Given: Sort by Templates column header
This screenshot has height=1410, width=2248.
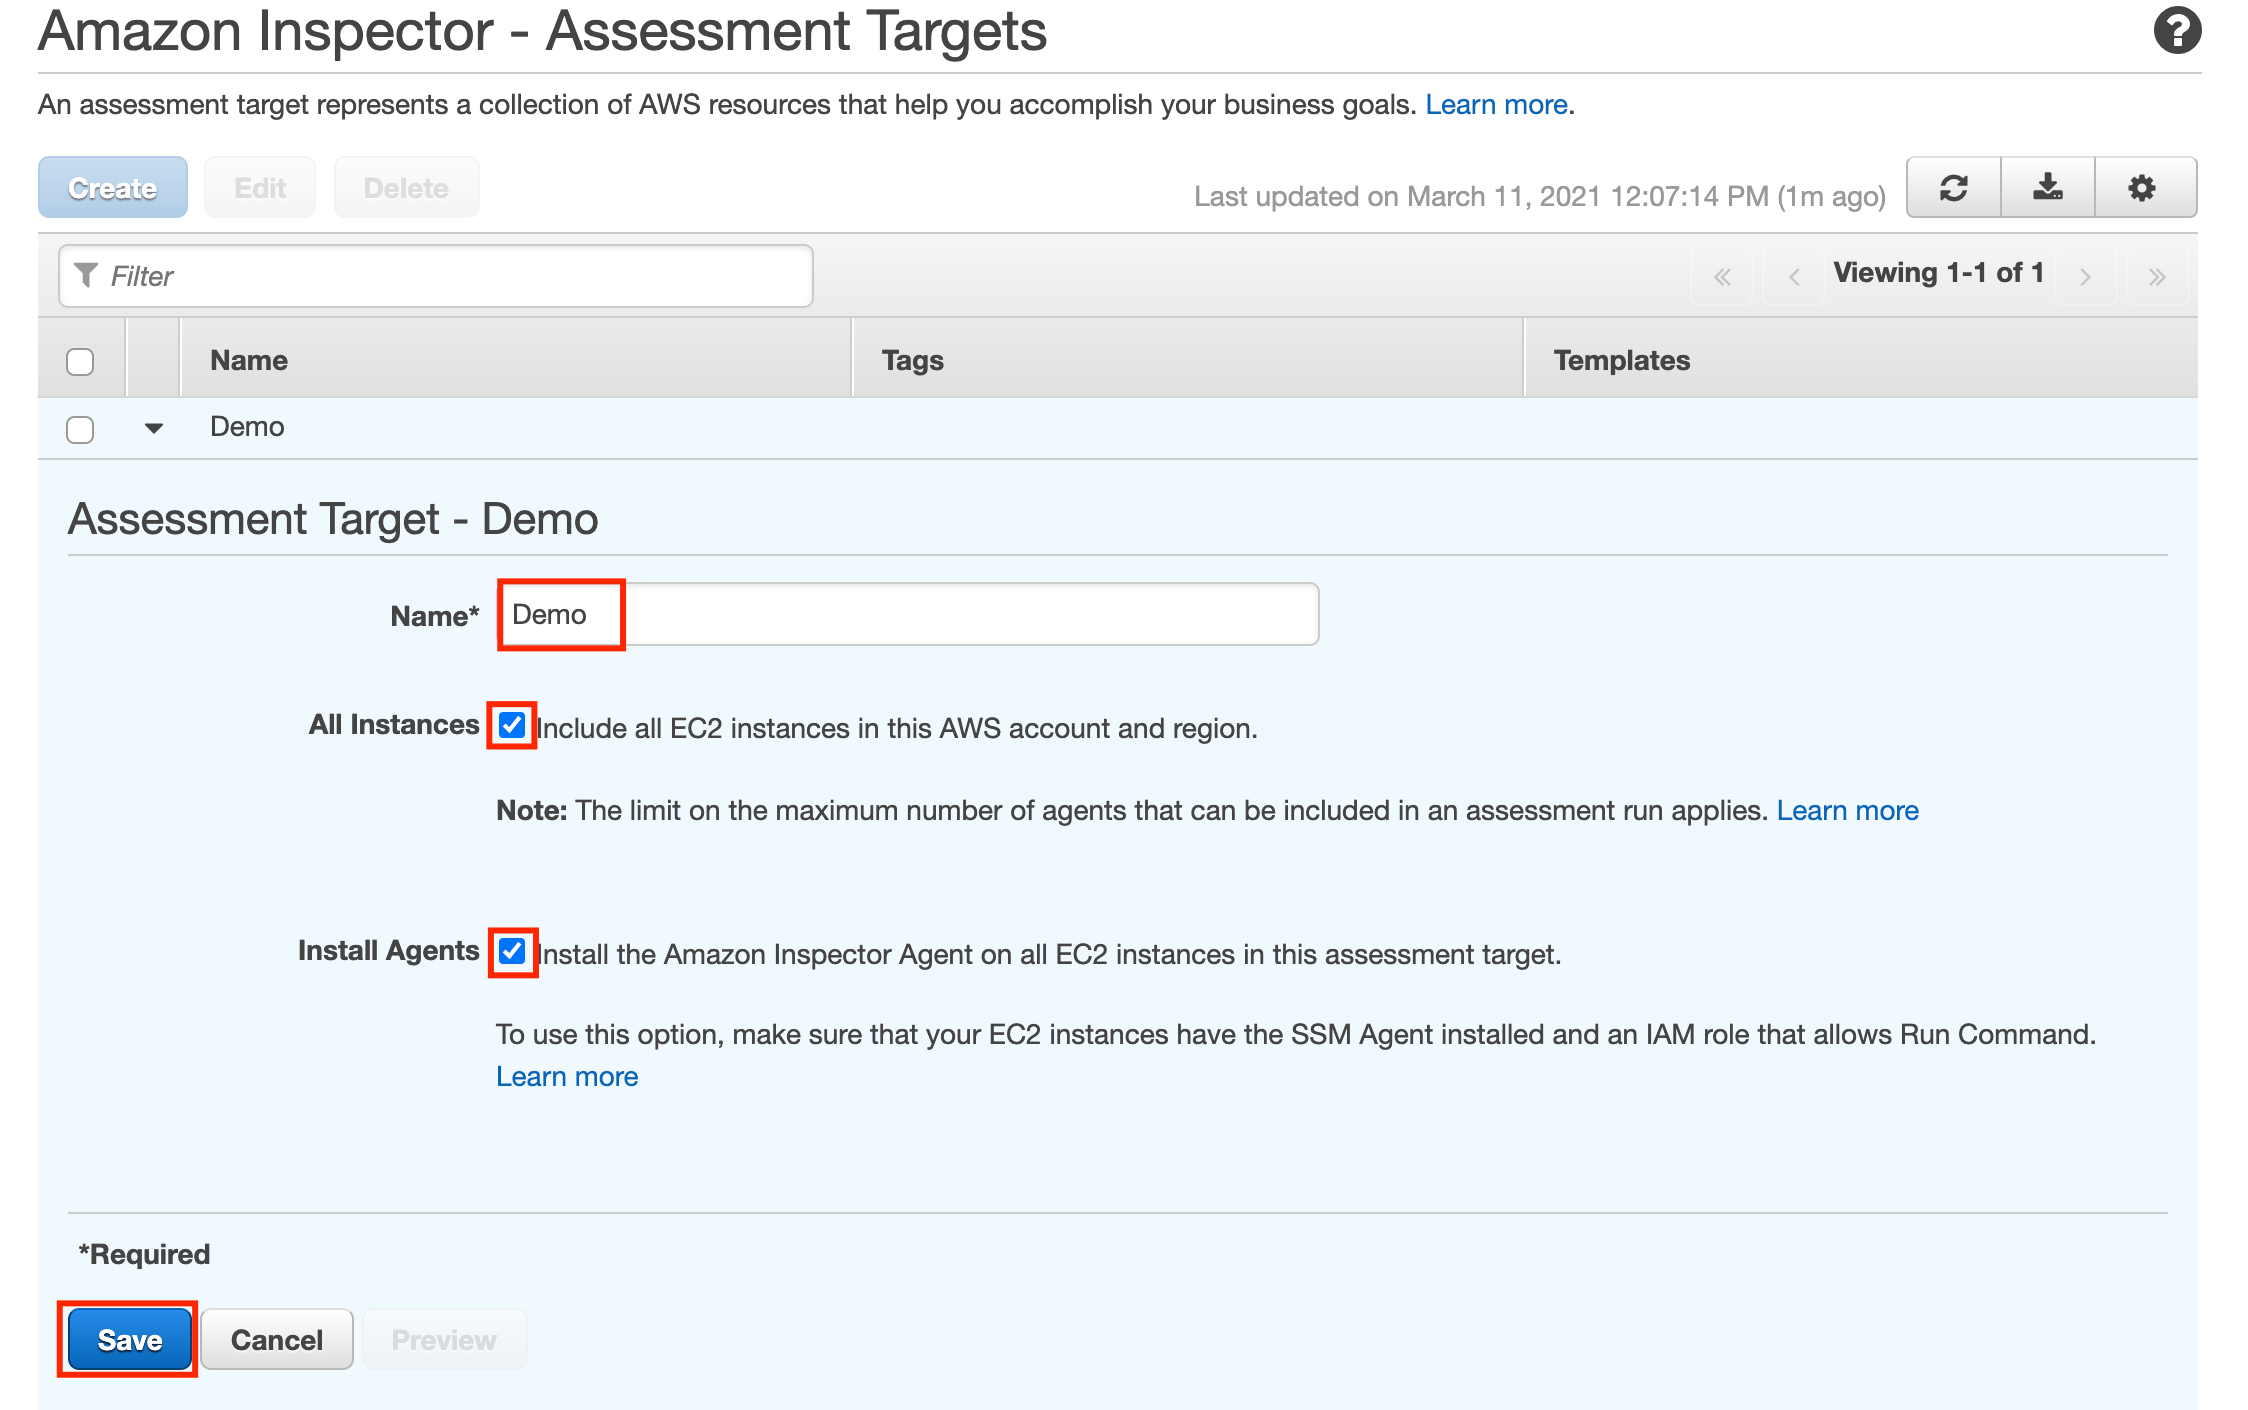Looking at the screenshot, I should tap(1861, 360).
